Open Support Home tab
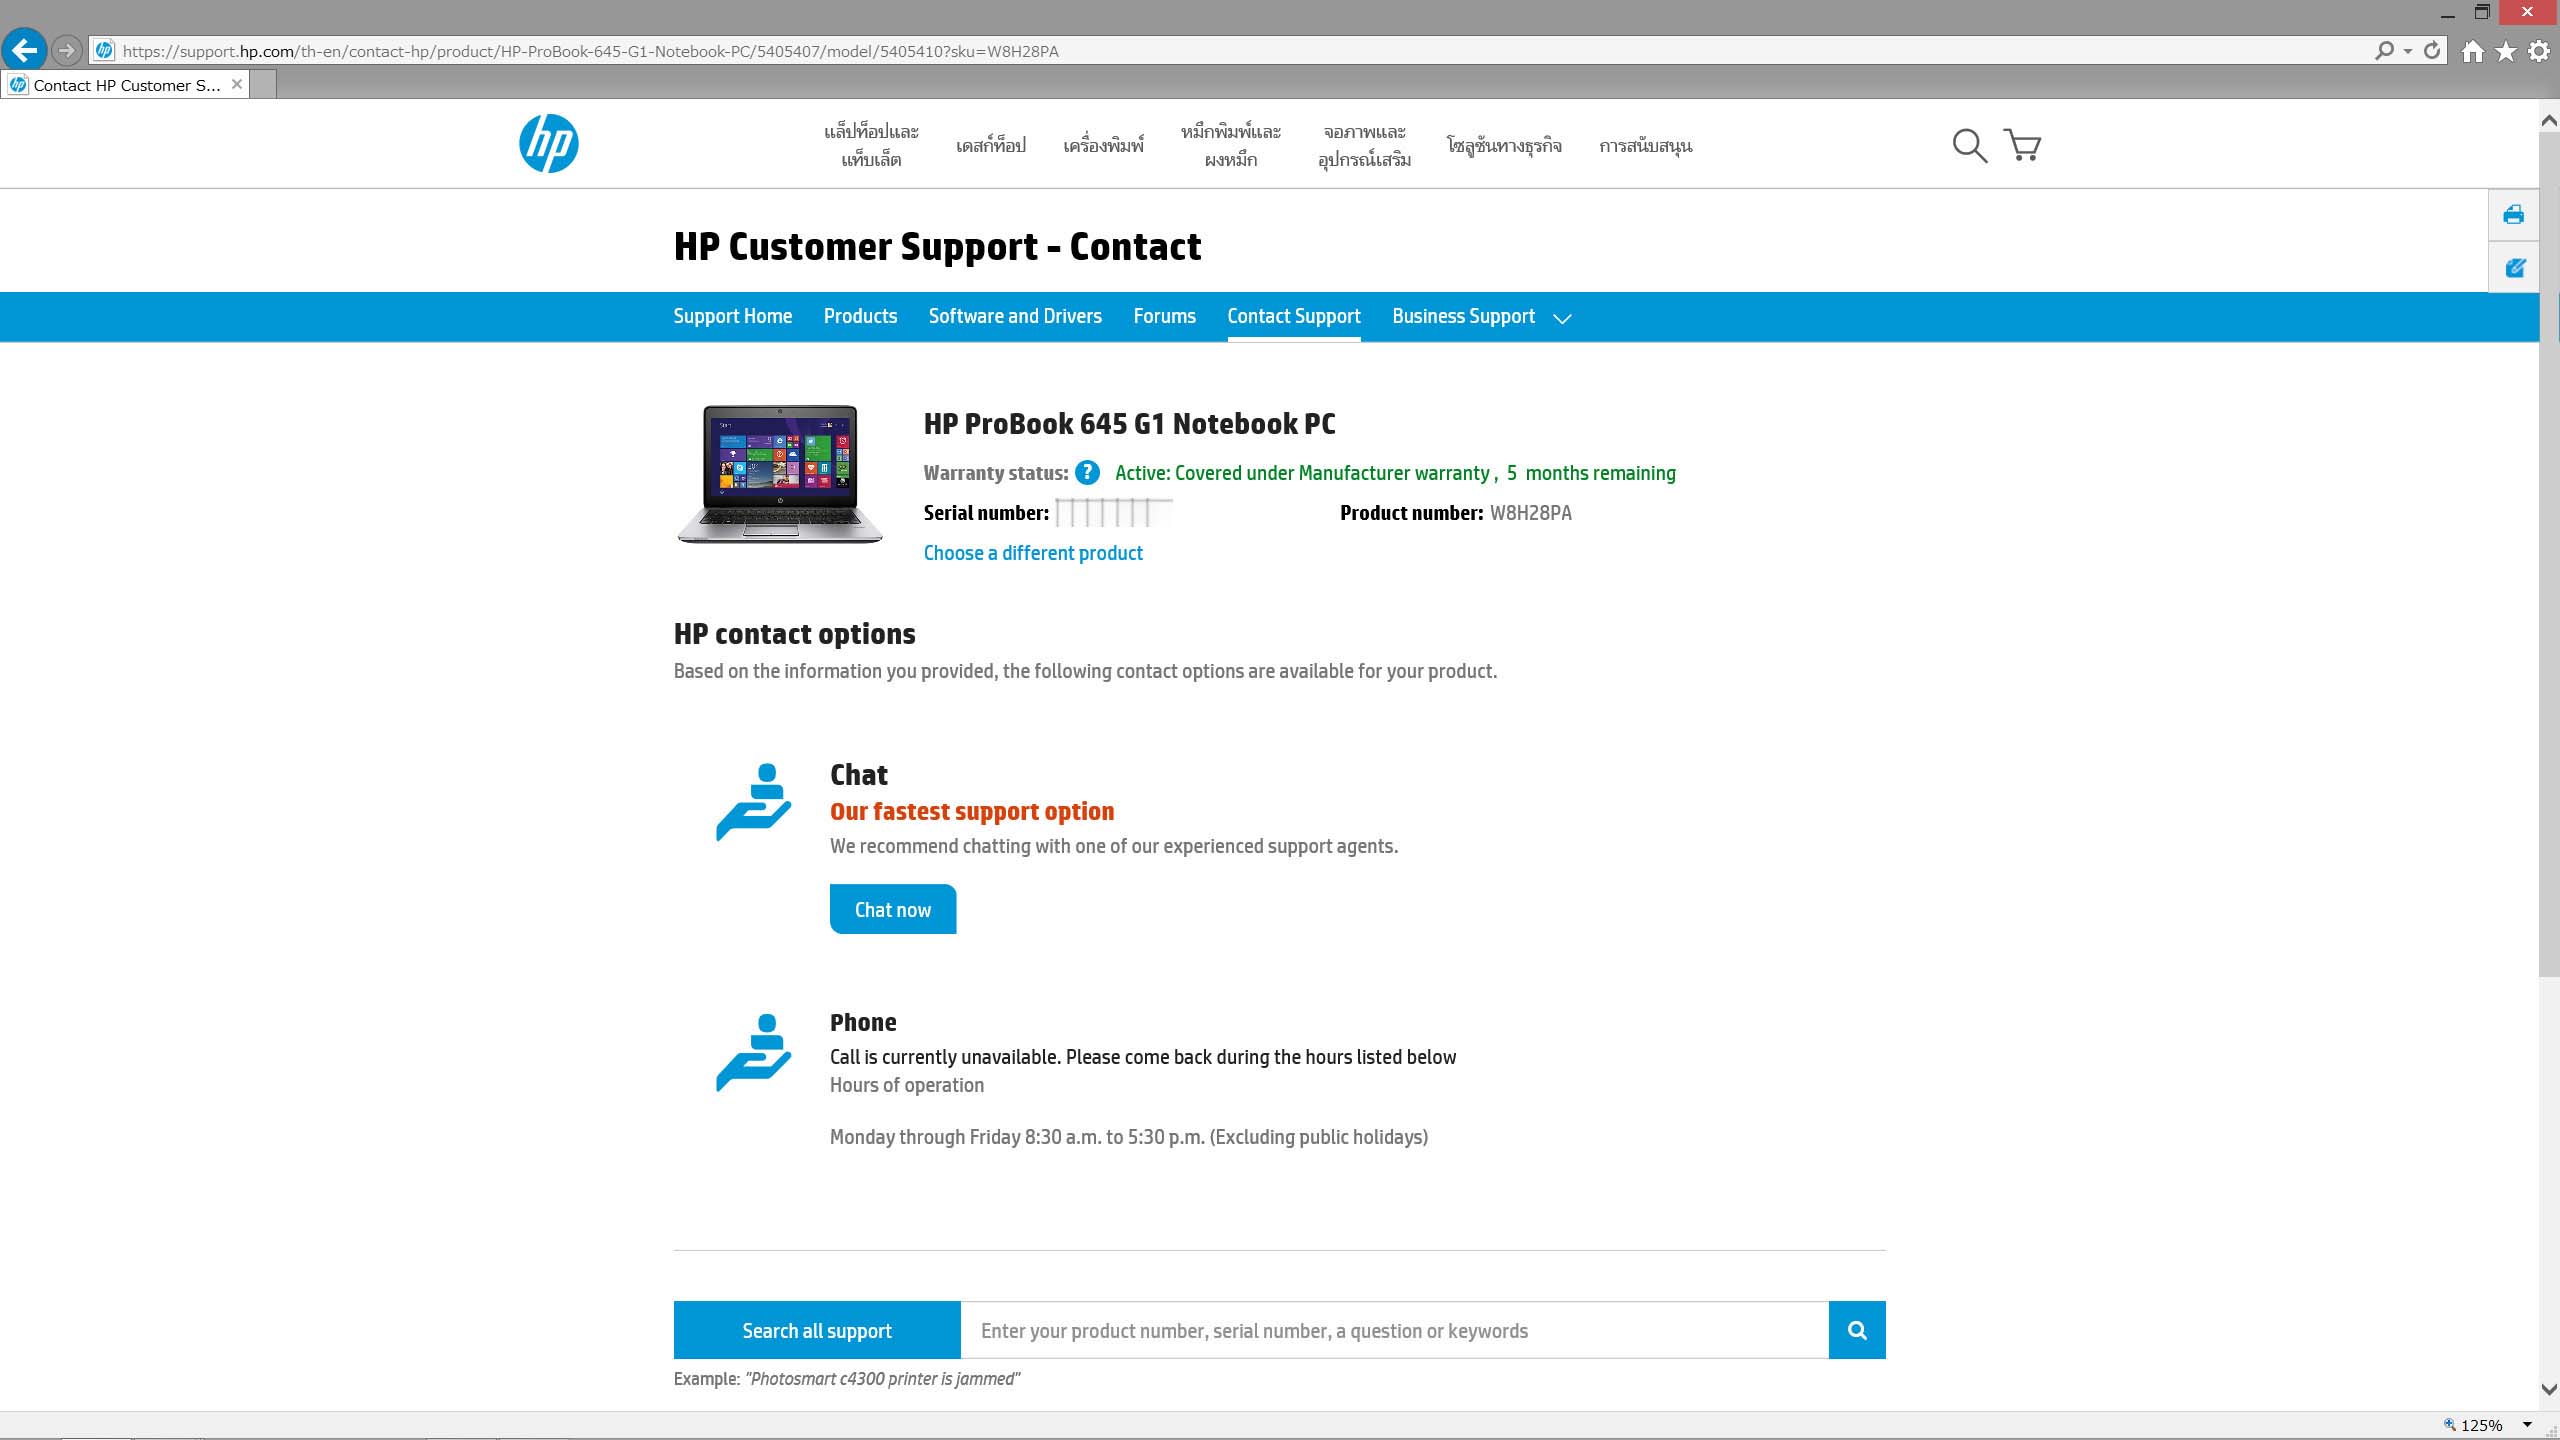The image size is (2560, 1440). 732,316
